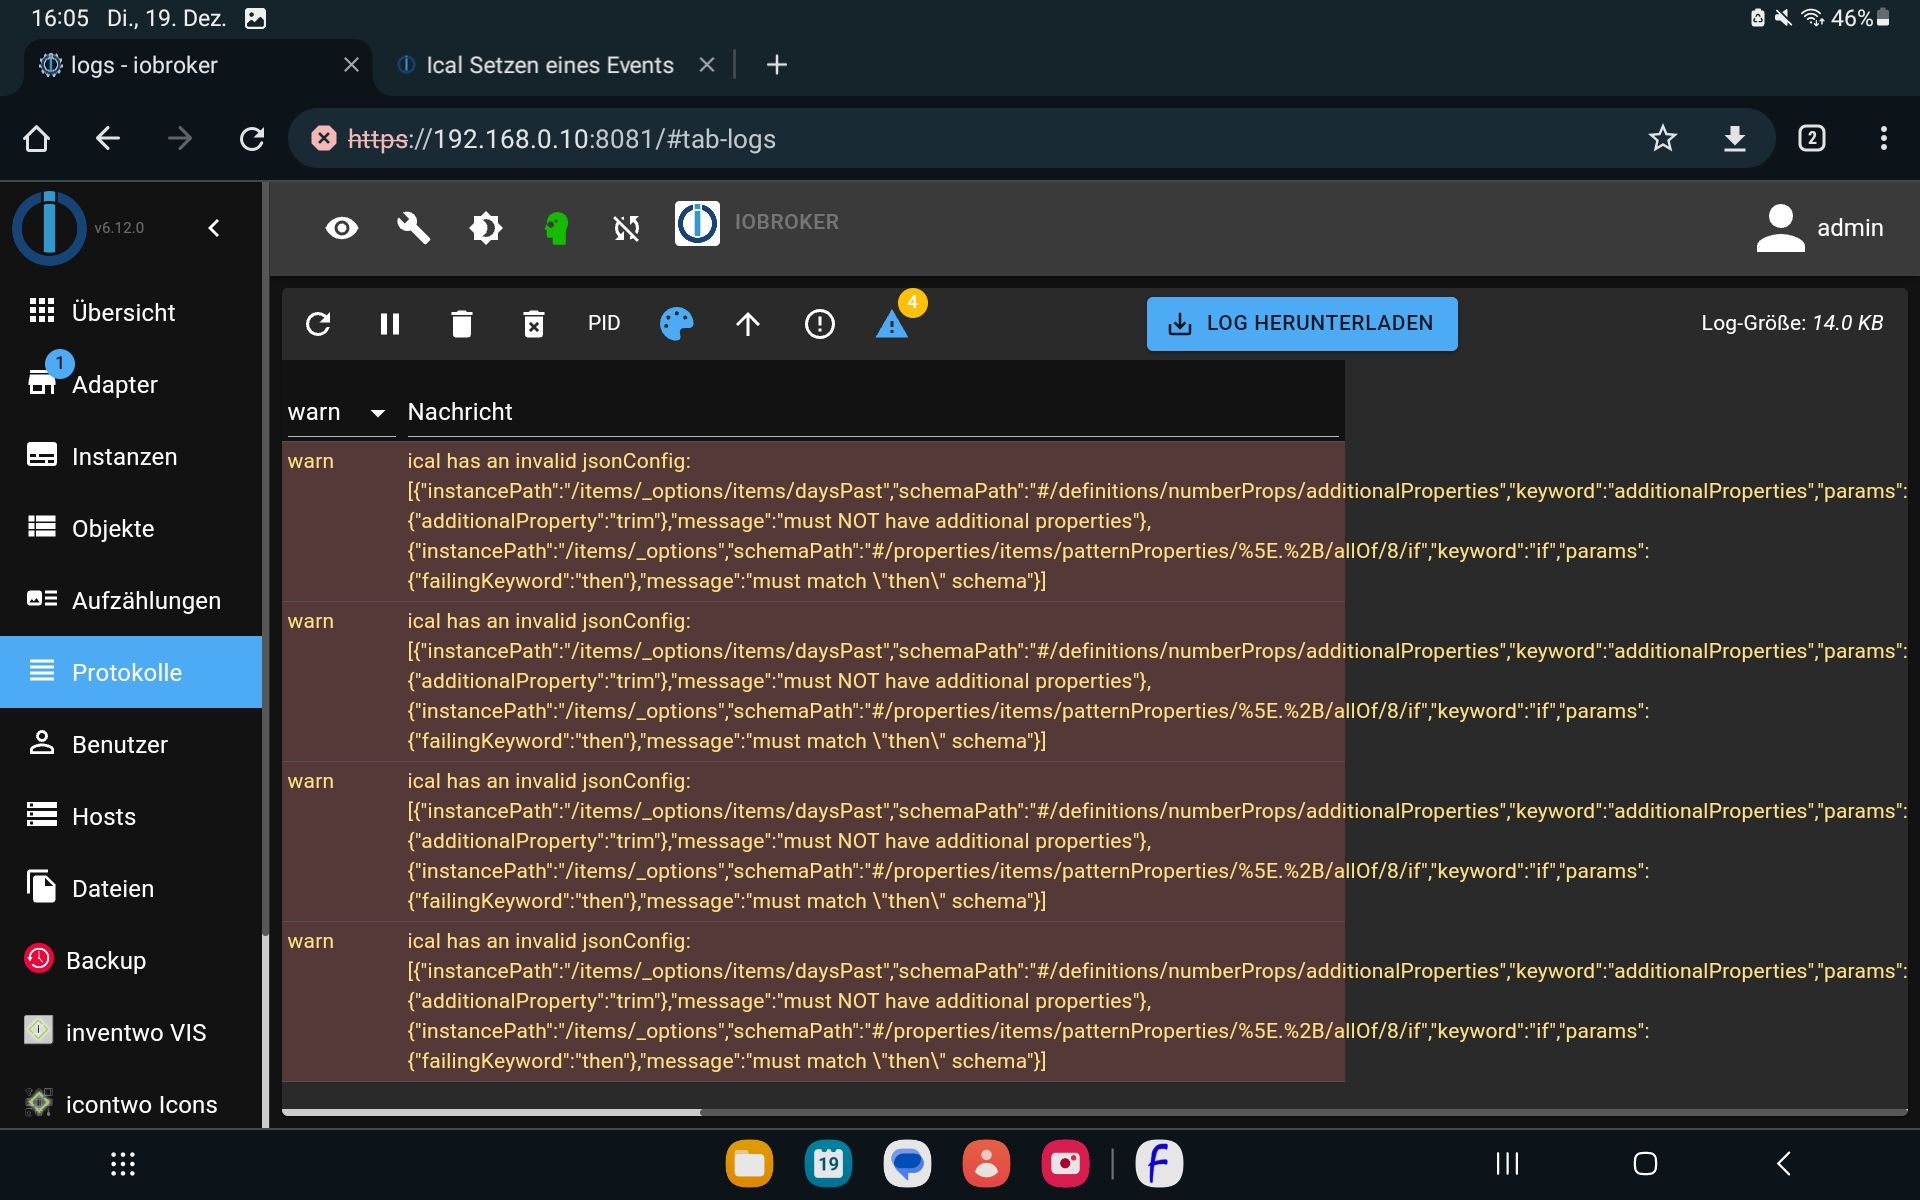Click the delete log file icon

[533, 324]
